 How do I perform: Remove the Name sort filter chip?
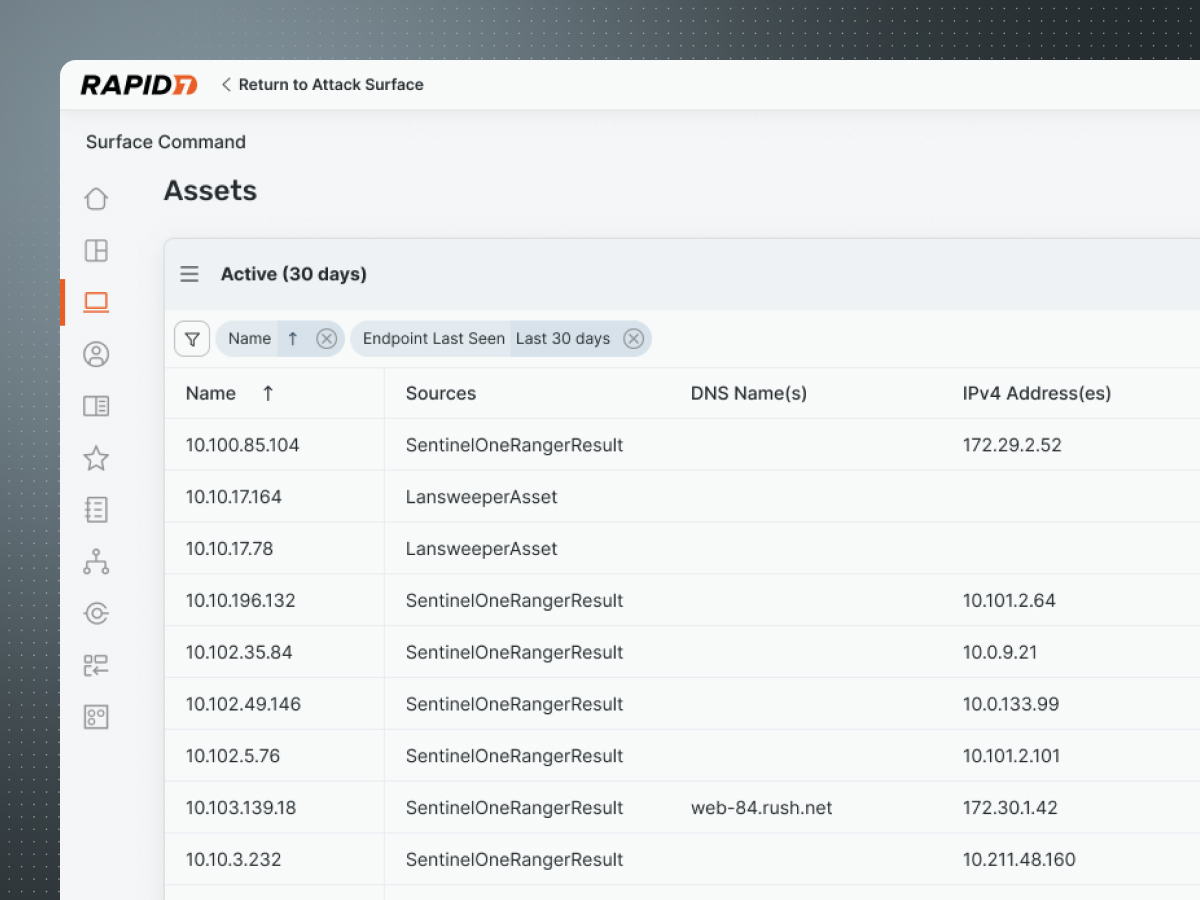pyautogui.click(x=326, y=339)
